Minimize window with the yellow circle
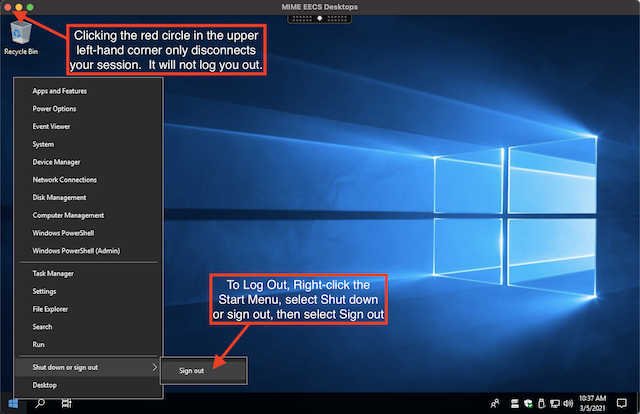Screen dimensions: 640x414 pos(19,7)
